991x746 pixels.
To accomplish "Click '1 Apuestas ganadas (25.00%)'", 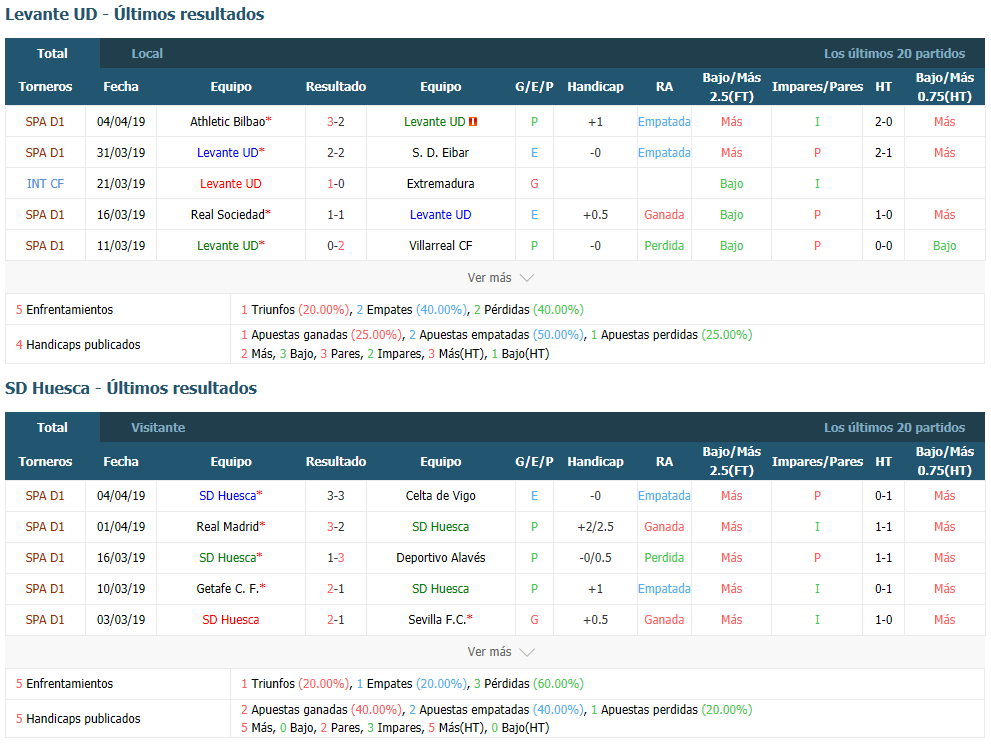I will click(x=322, y=335).
